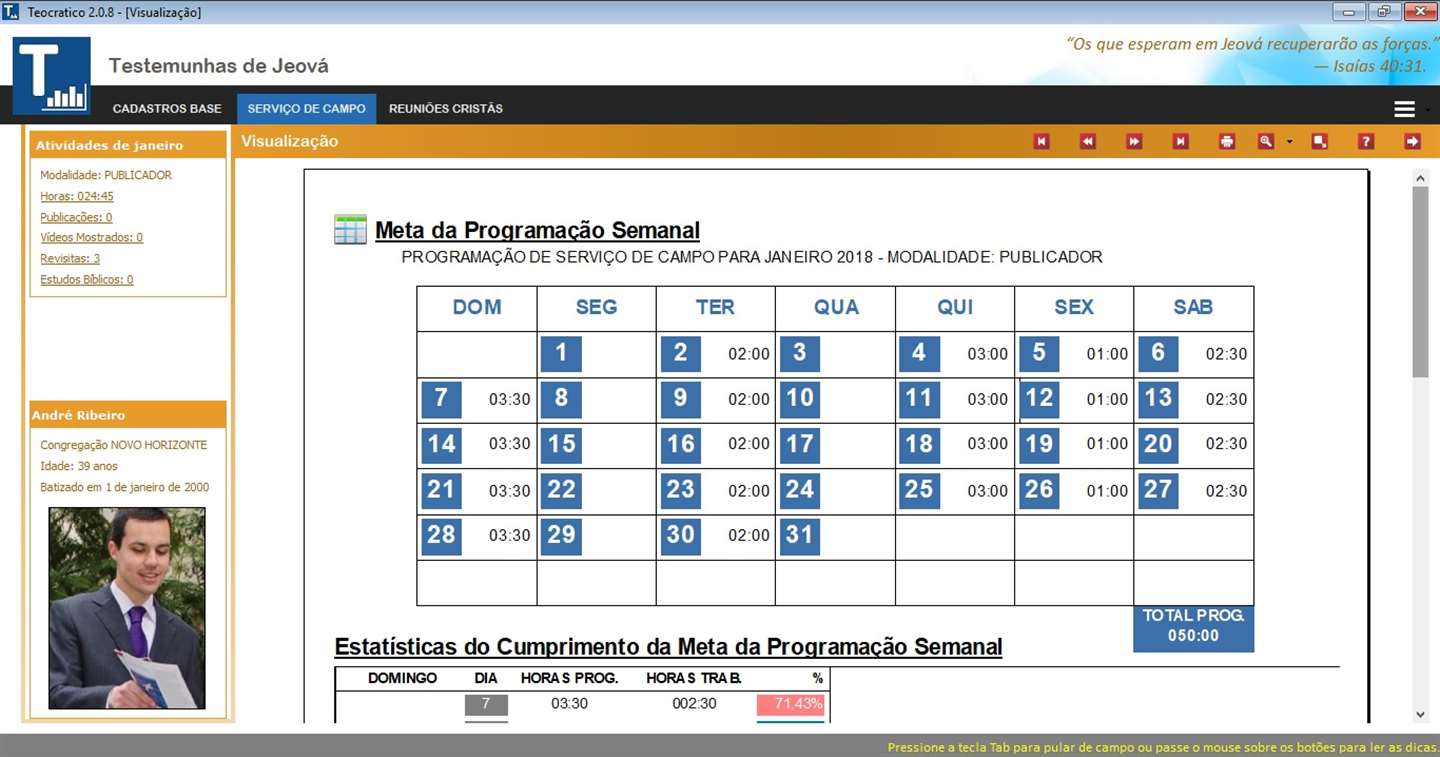Image resolution: width=1440 pixels, height=757 pixels.
Task: Click the 03:30 hours beside day 14
Action: [510, 444]
